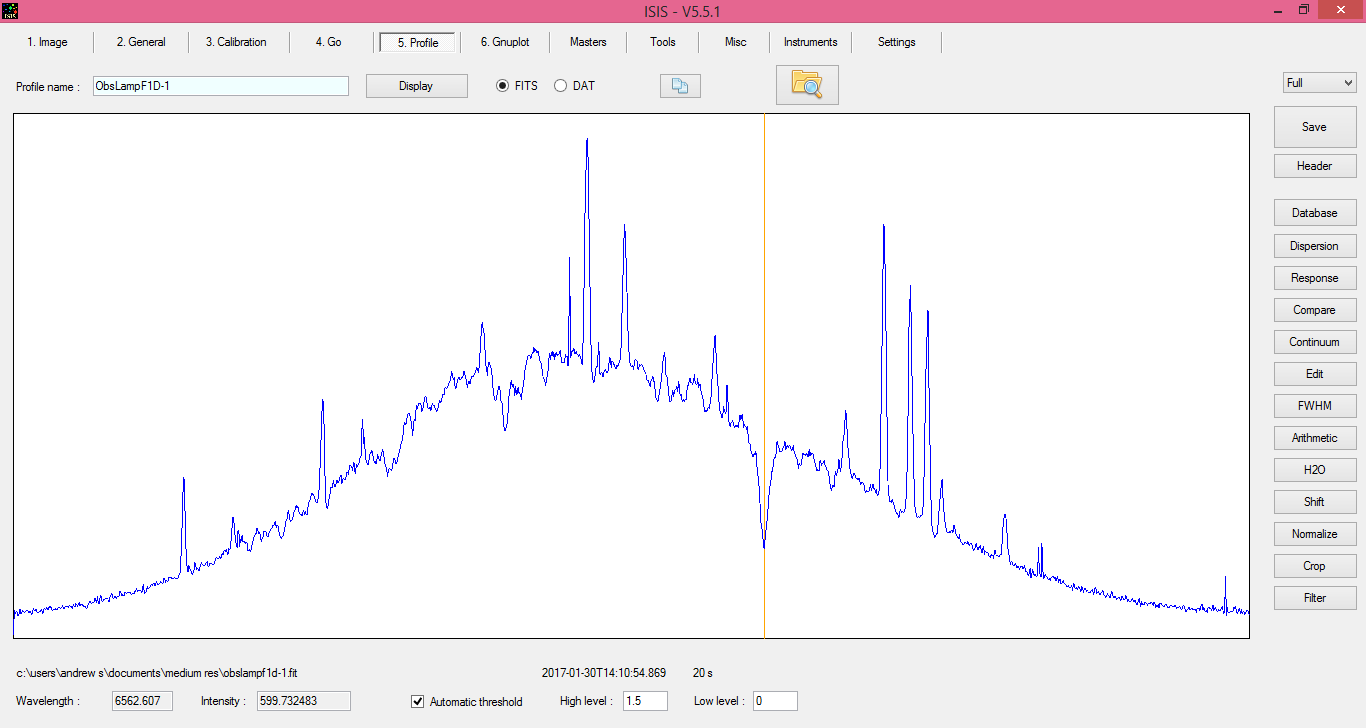Viewport: 1366px width, 728px height.
Task: Click the High level input field
Action: pos(645,701)
